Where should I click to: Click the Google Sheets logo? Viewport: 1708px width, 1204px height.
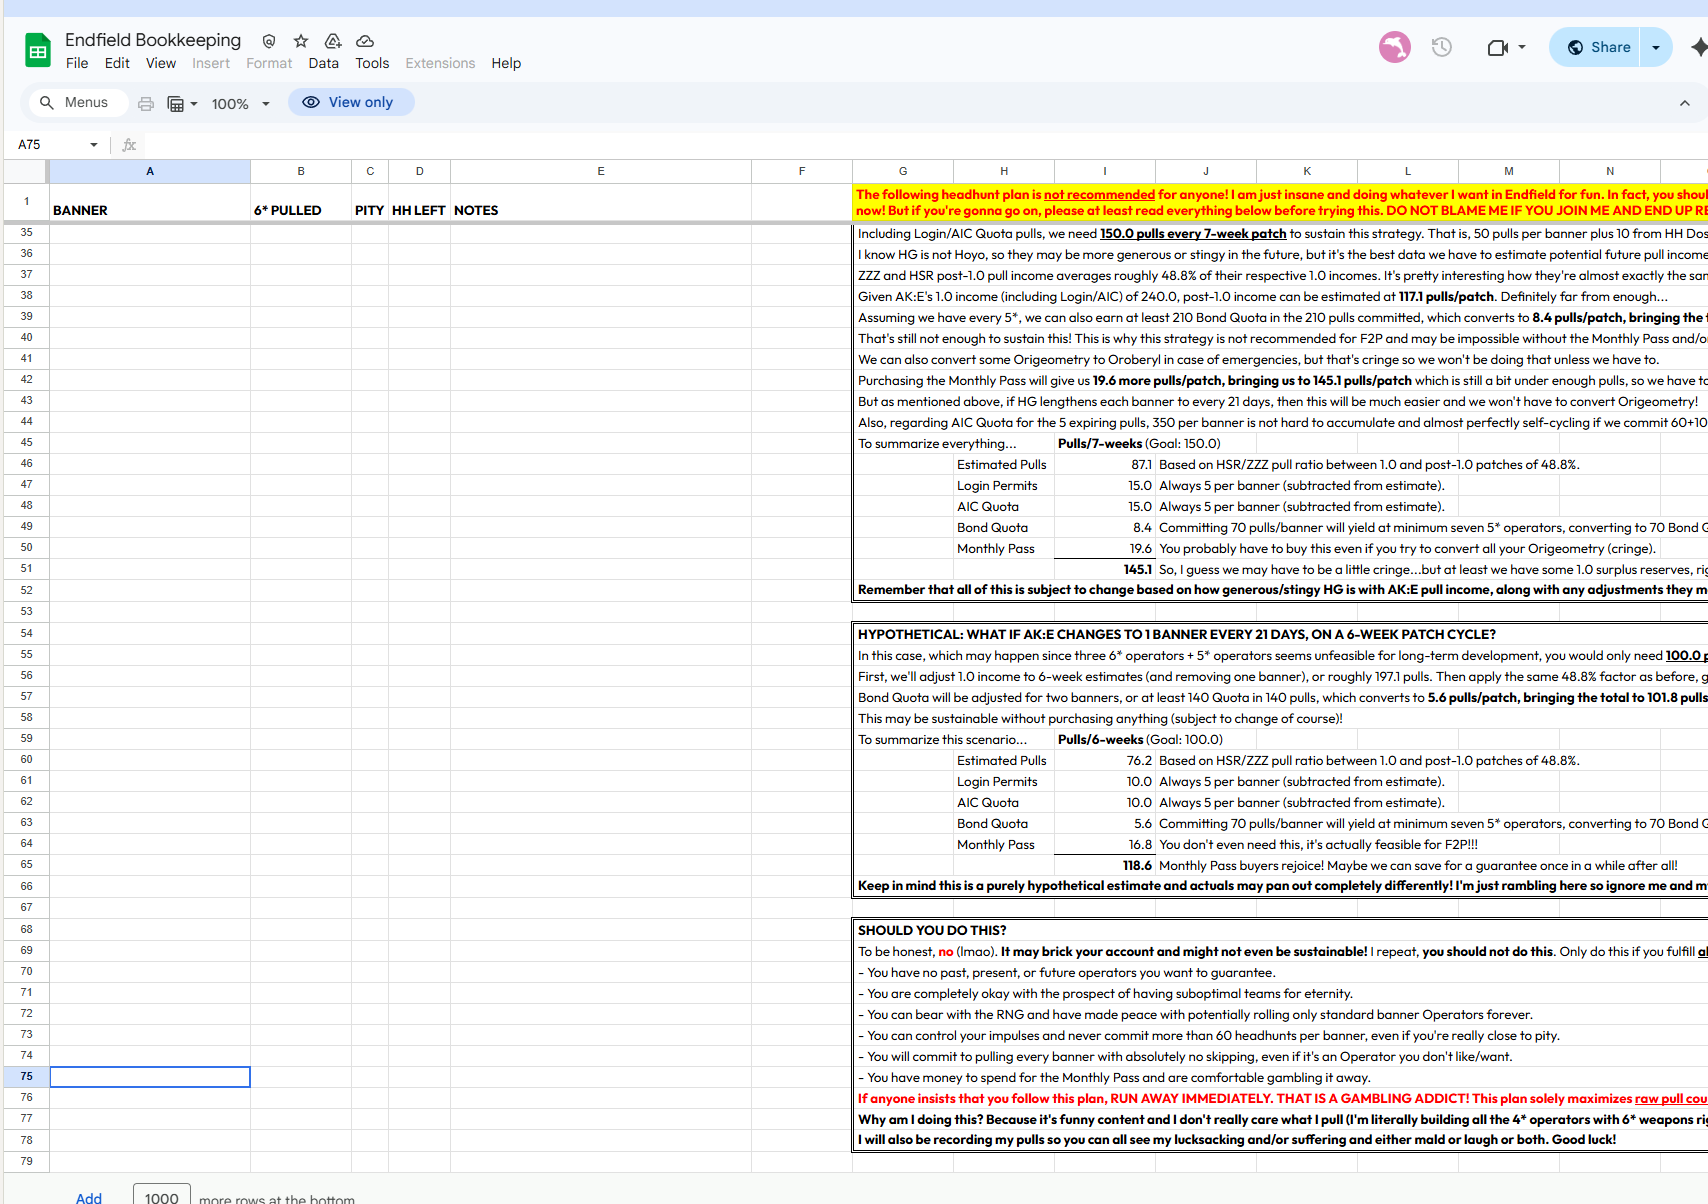click(37, 49)
